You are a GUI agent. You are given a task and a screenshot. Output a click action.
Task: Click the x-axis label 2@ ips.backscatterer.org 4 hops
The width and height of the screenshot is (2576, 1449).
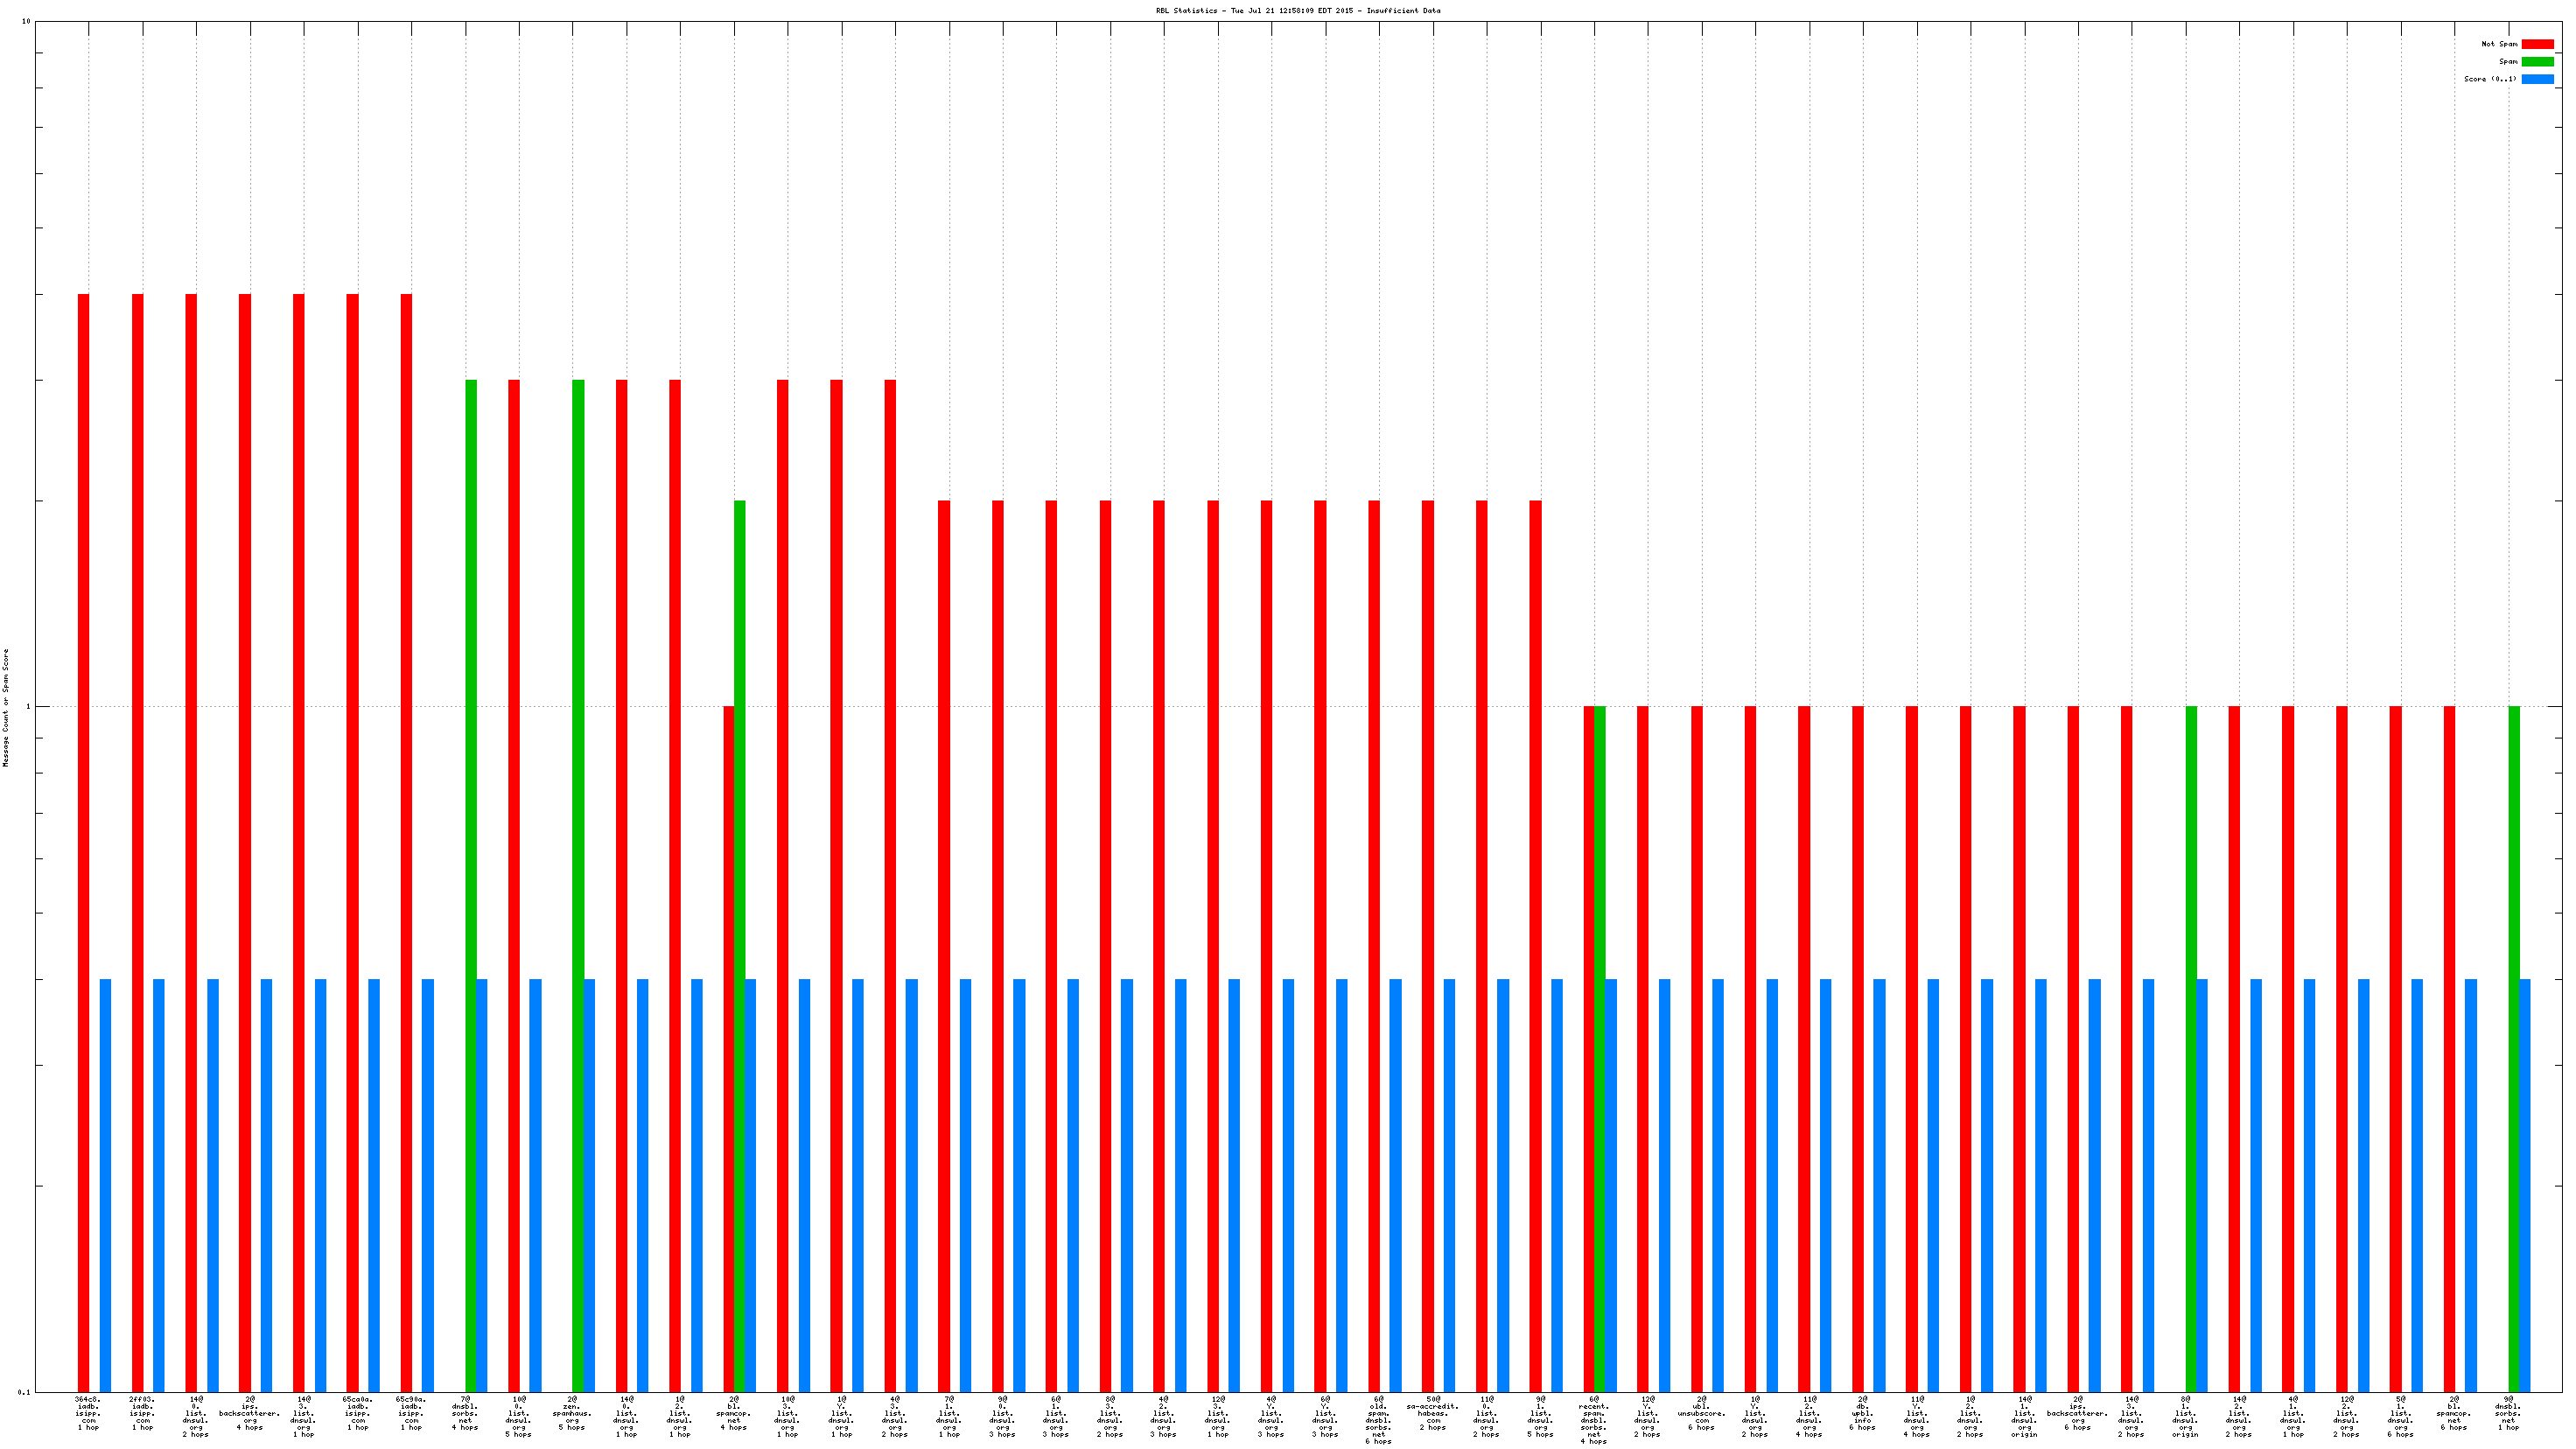pos(249,1412)
